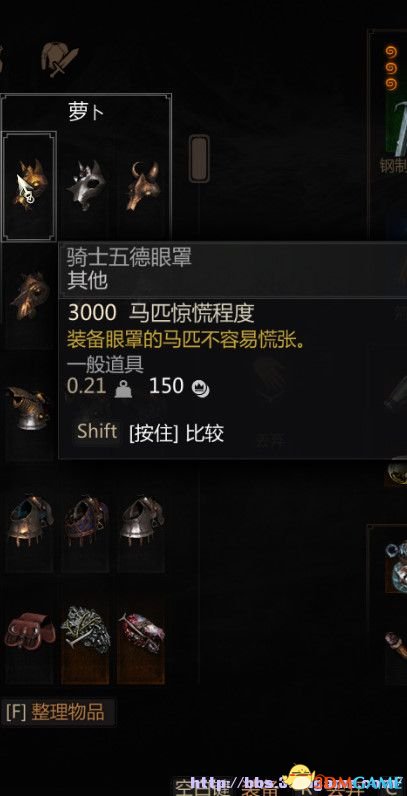Screen dimensions: 407x796
Task: Click the coin price icon beside 150
Action: click(x=200, y=389)
